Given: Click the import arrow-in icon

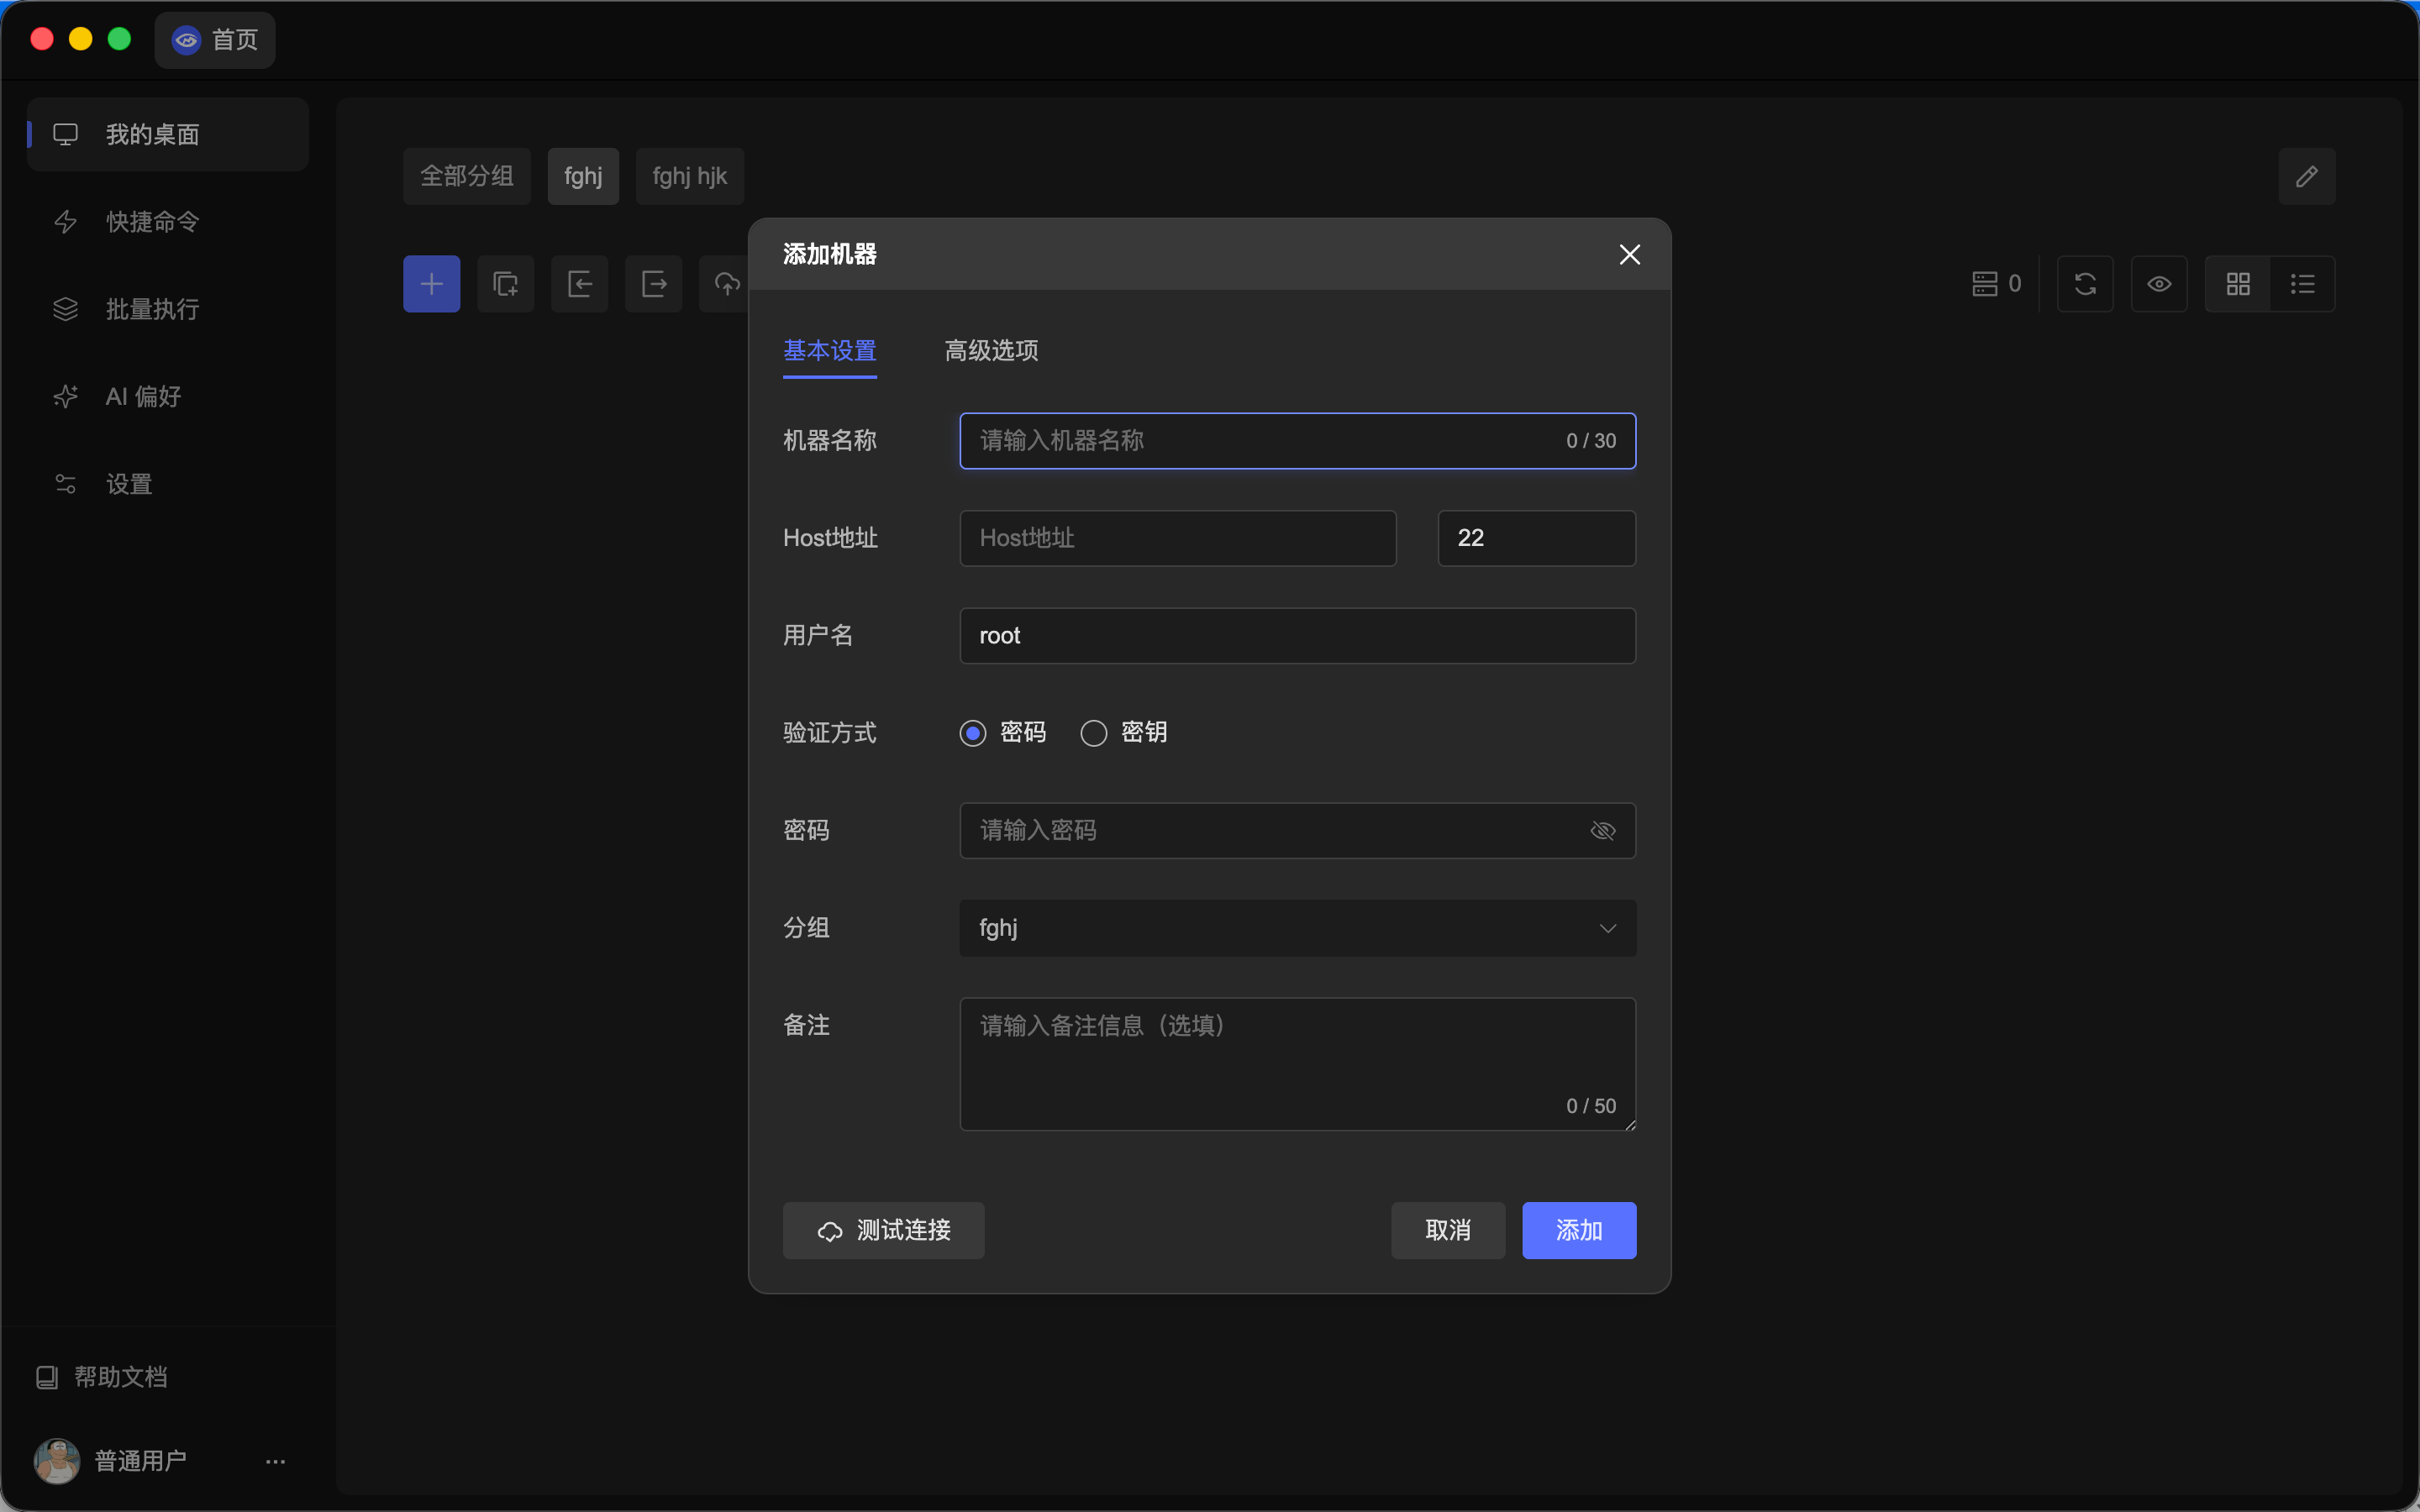Looking at the screenshot, I should 580,284.
